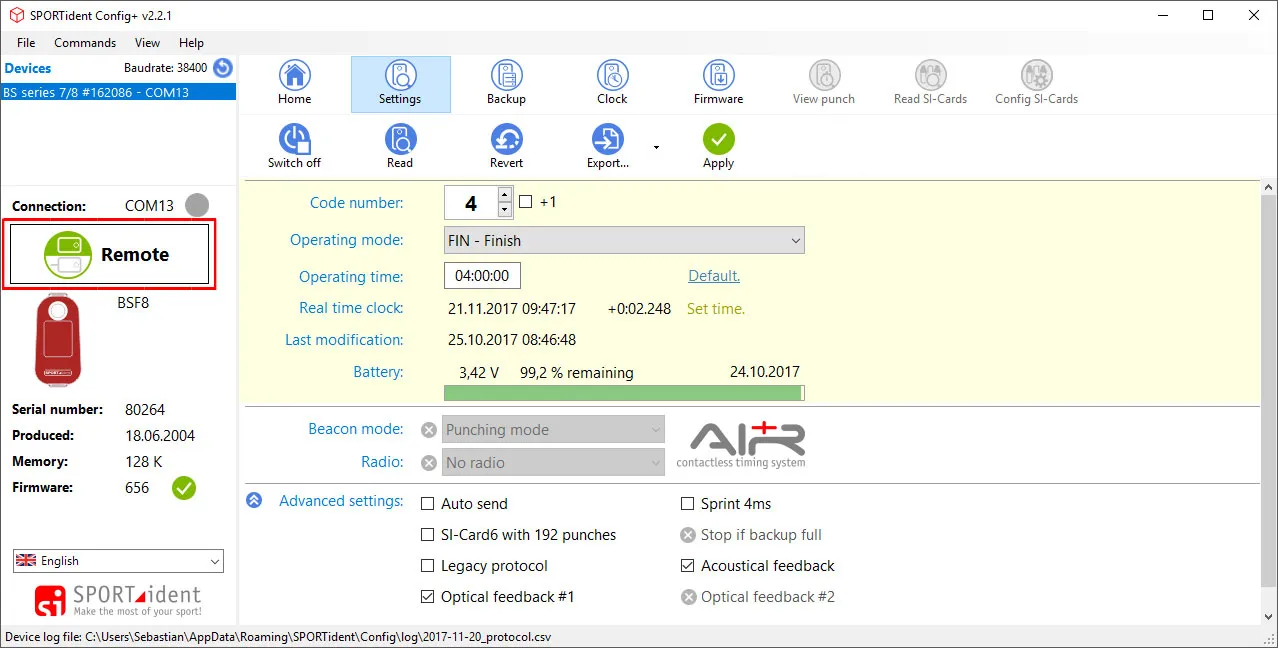Image resolution: width=1278 pixels, height=648 pixels.
Task: Open the Backup section
Action: (506, 84)
